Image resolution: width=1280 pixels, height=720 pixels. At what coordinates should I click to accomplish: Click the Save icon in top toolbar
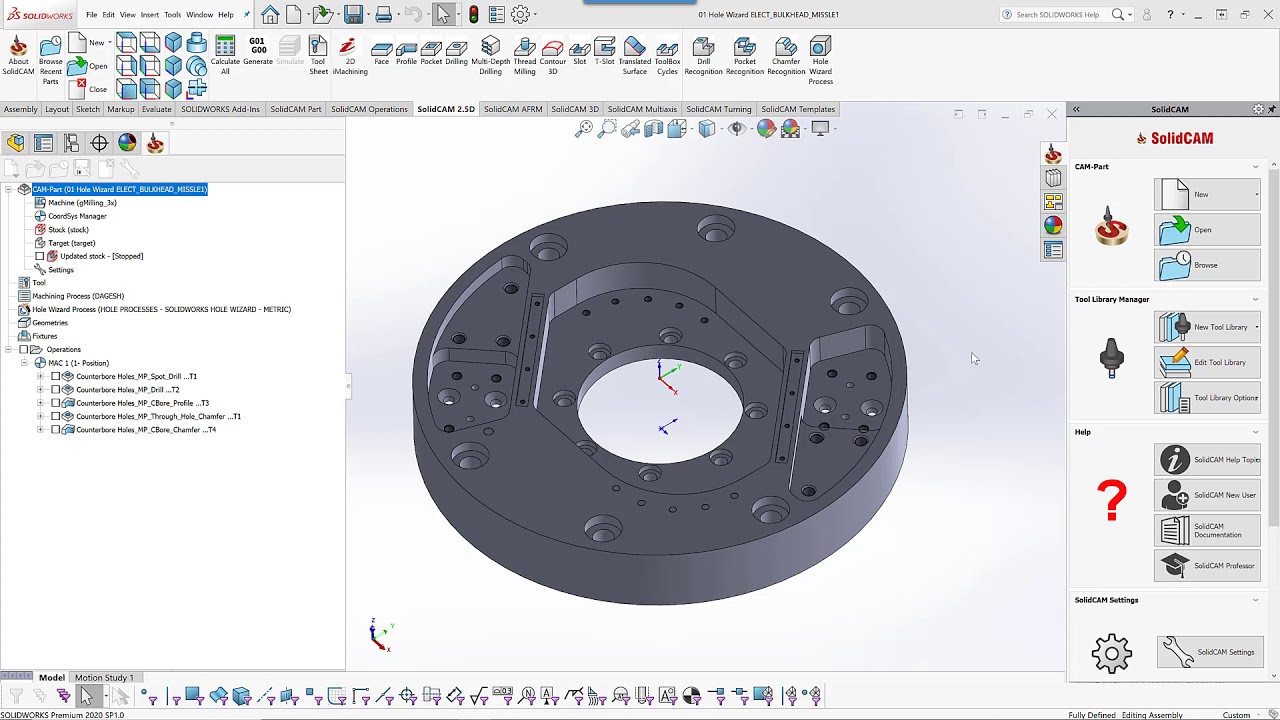pos(353,14)
